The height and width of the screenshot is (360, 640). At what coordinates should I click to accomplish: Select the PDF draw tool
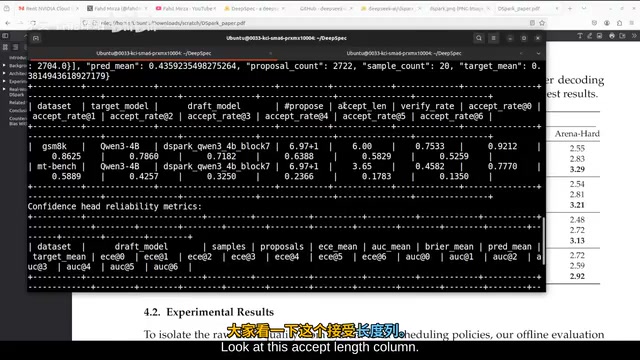click(590, 36)
